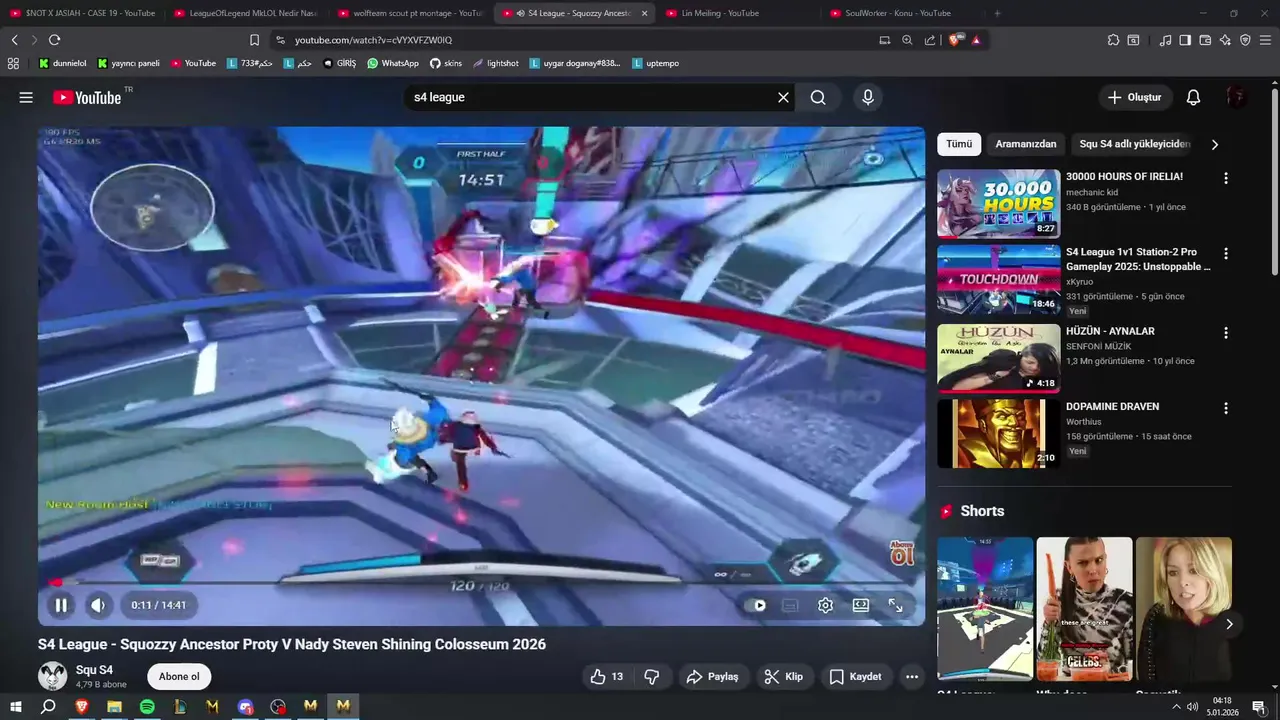
Task: Open video settings gear
Action: click(x=825, y=605)
